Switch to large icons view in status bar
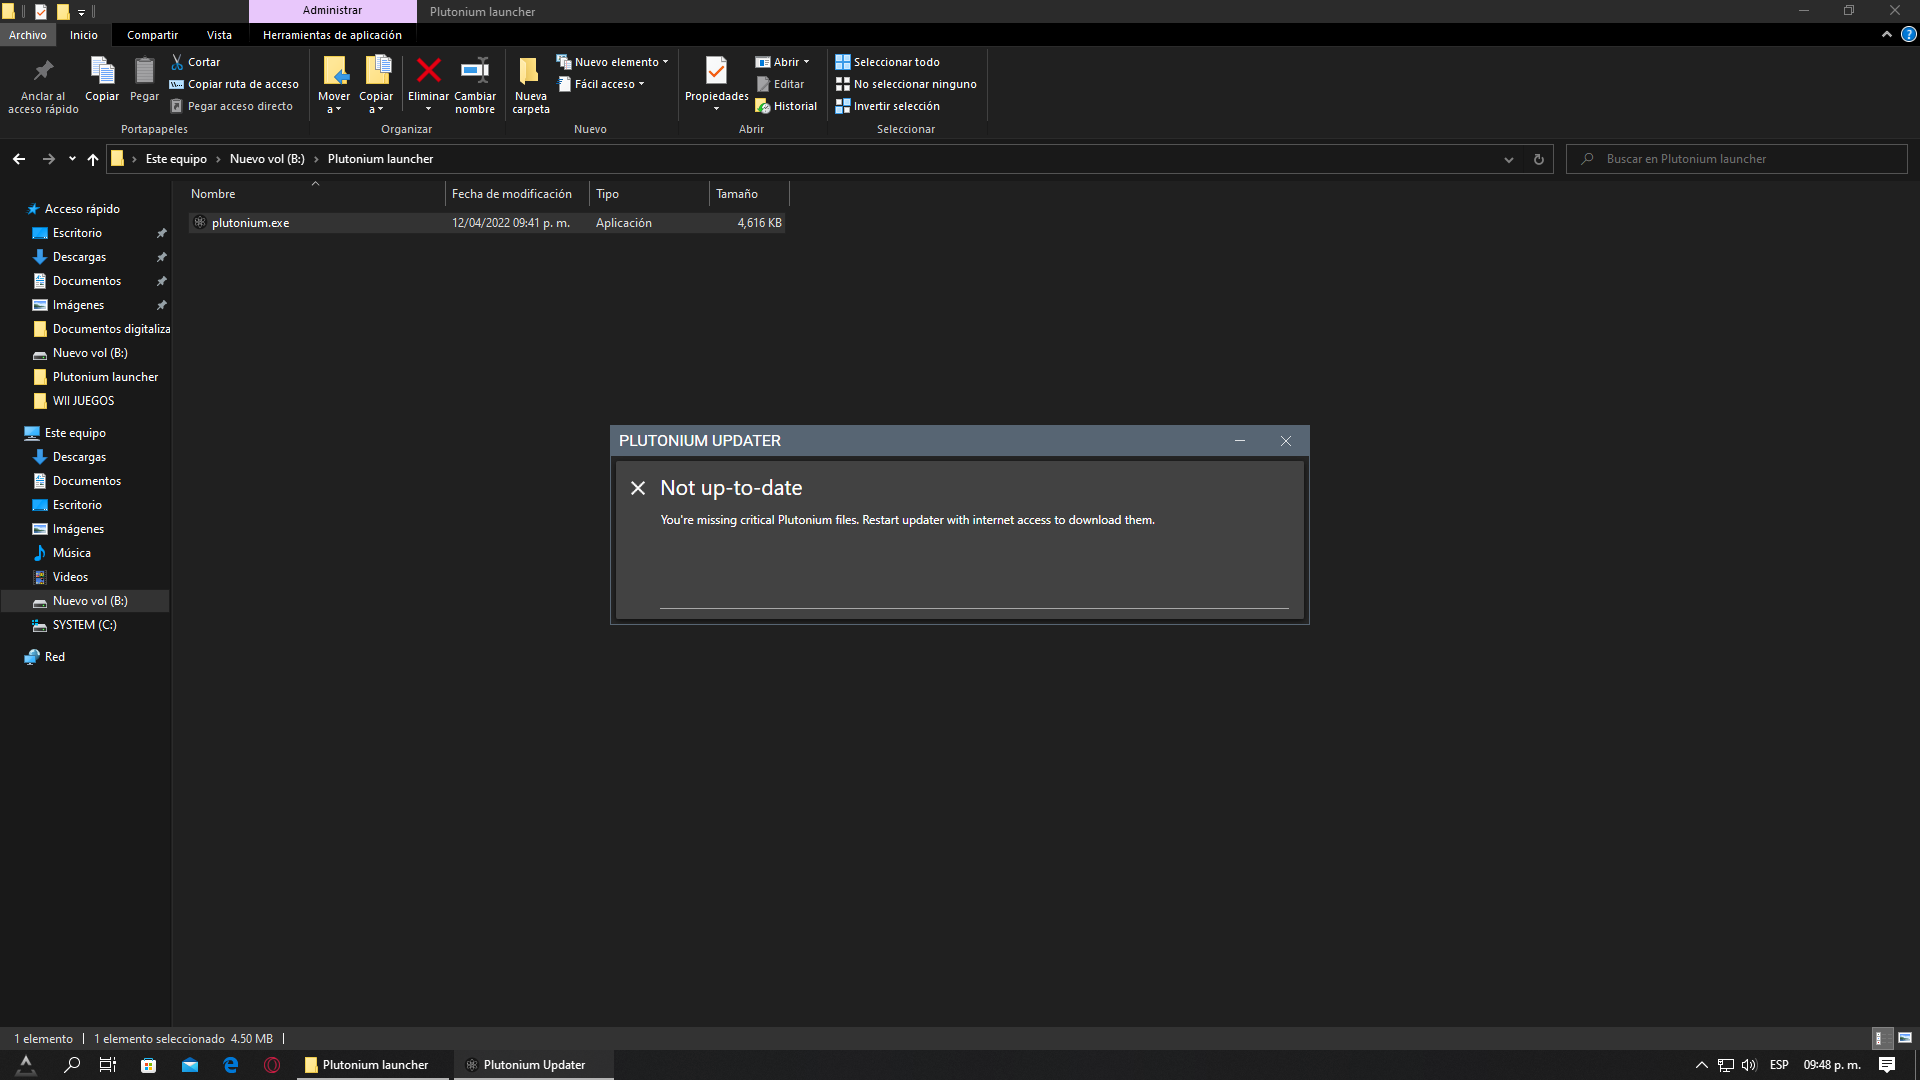Viewport: 1920px width, 1080px height. [x=1905, y=1038]
